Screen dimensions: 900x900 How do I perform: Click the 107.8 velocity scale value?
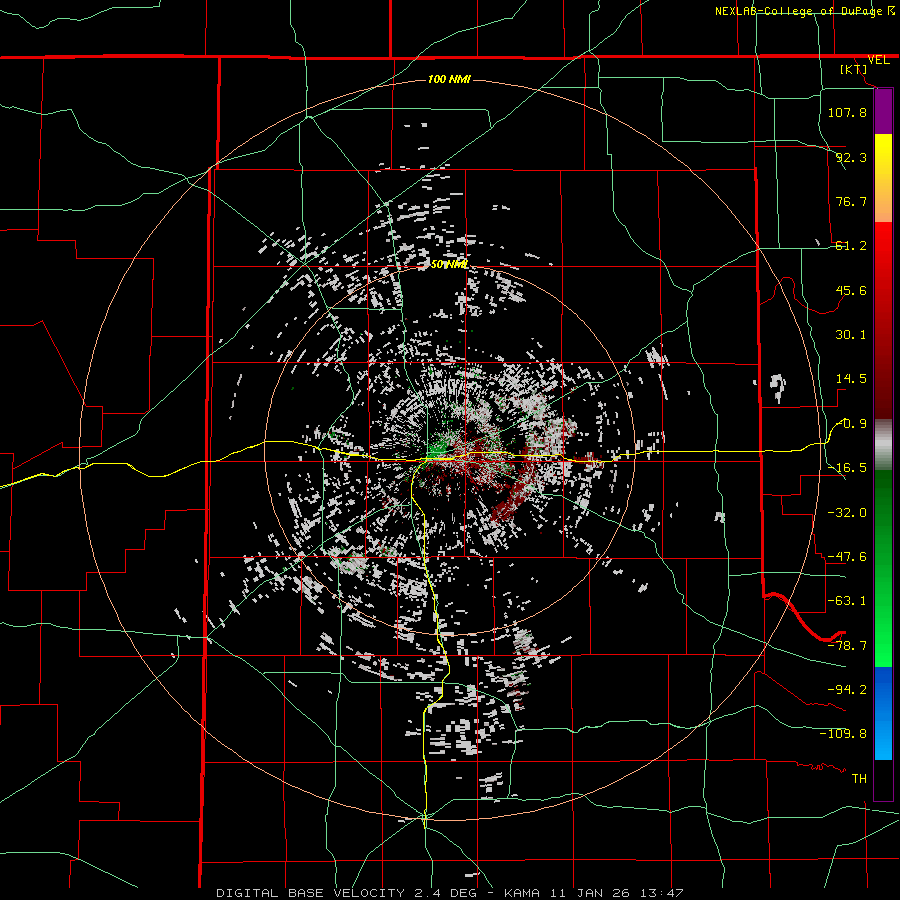pos(847,112)
